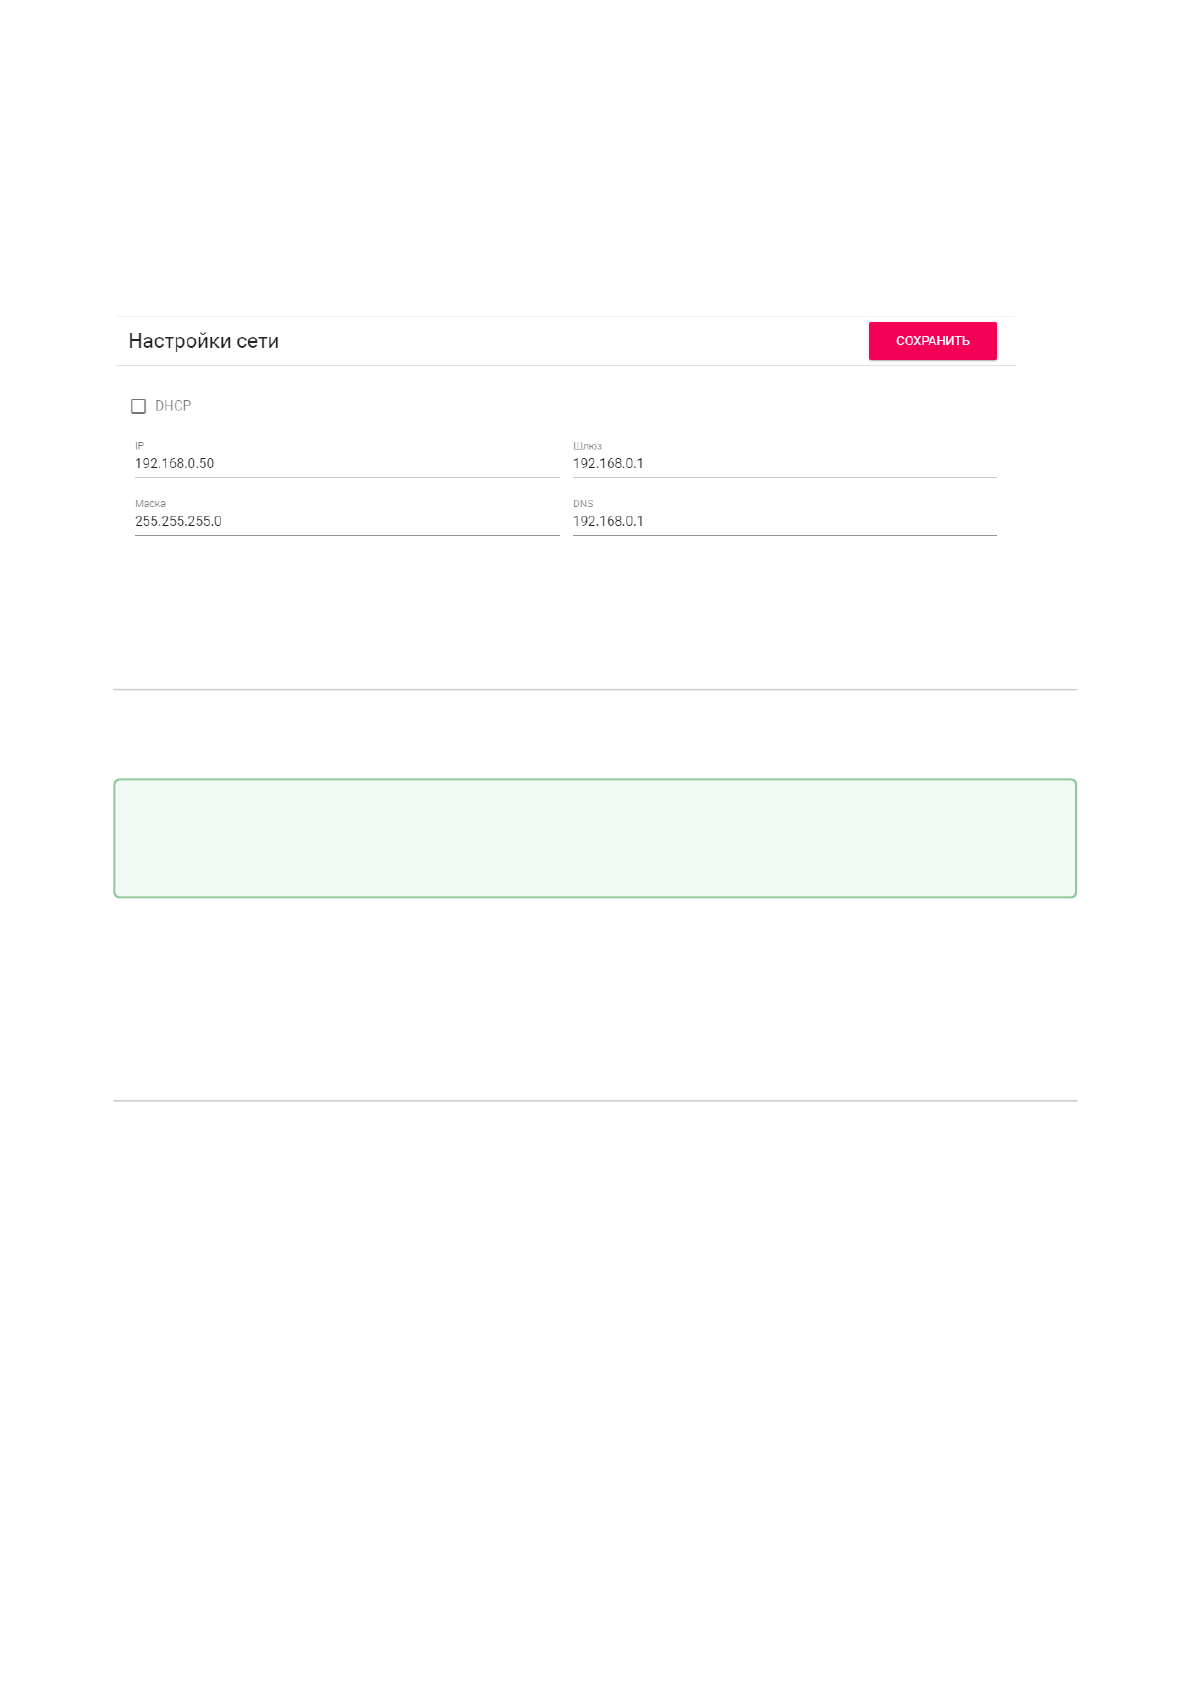Viewport: 1191px width, 1684px height.
Task: Click the DNS server address field
Action: (784, 522)
